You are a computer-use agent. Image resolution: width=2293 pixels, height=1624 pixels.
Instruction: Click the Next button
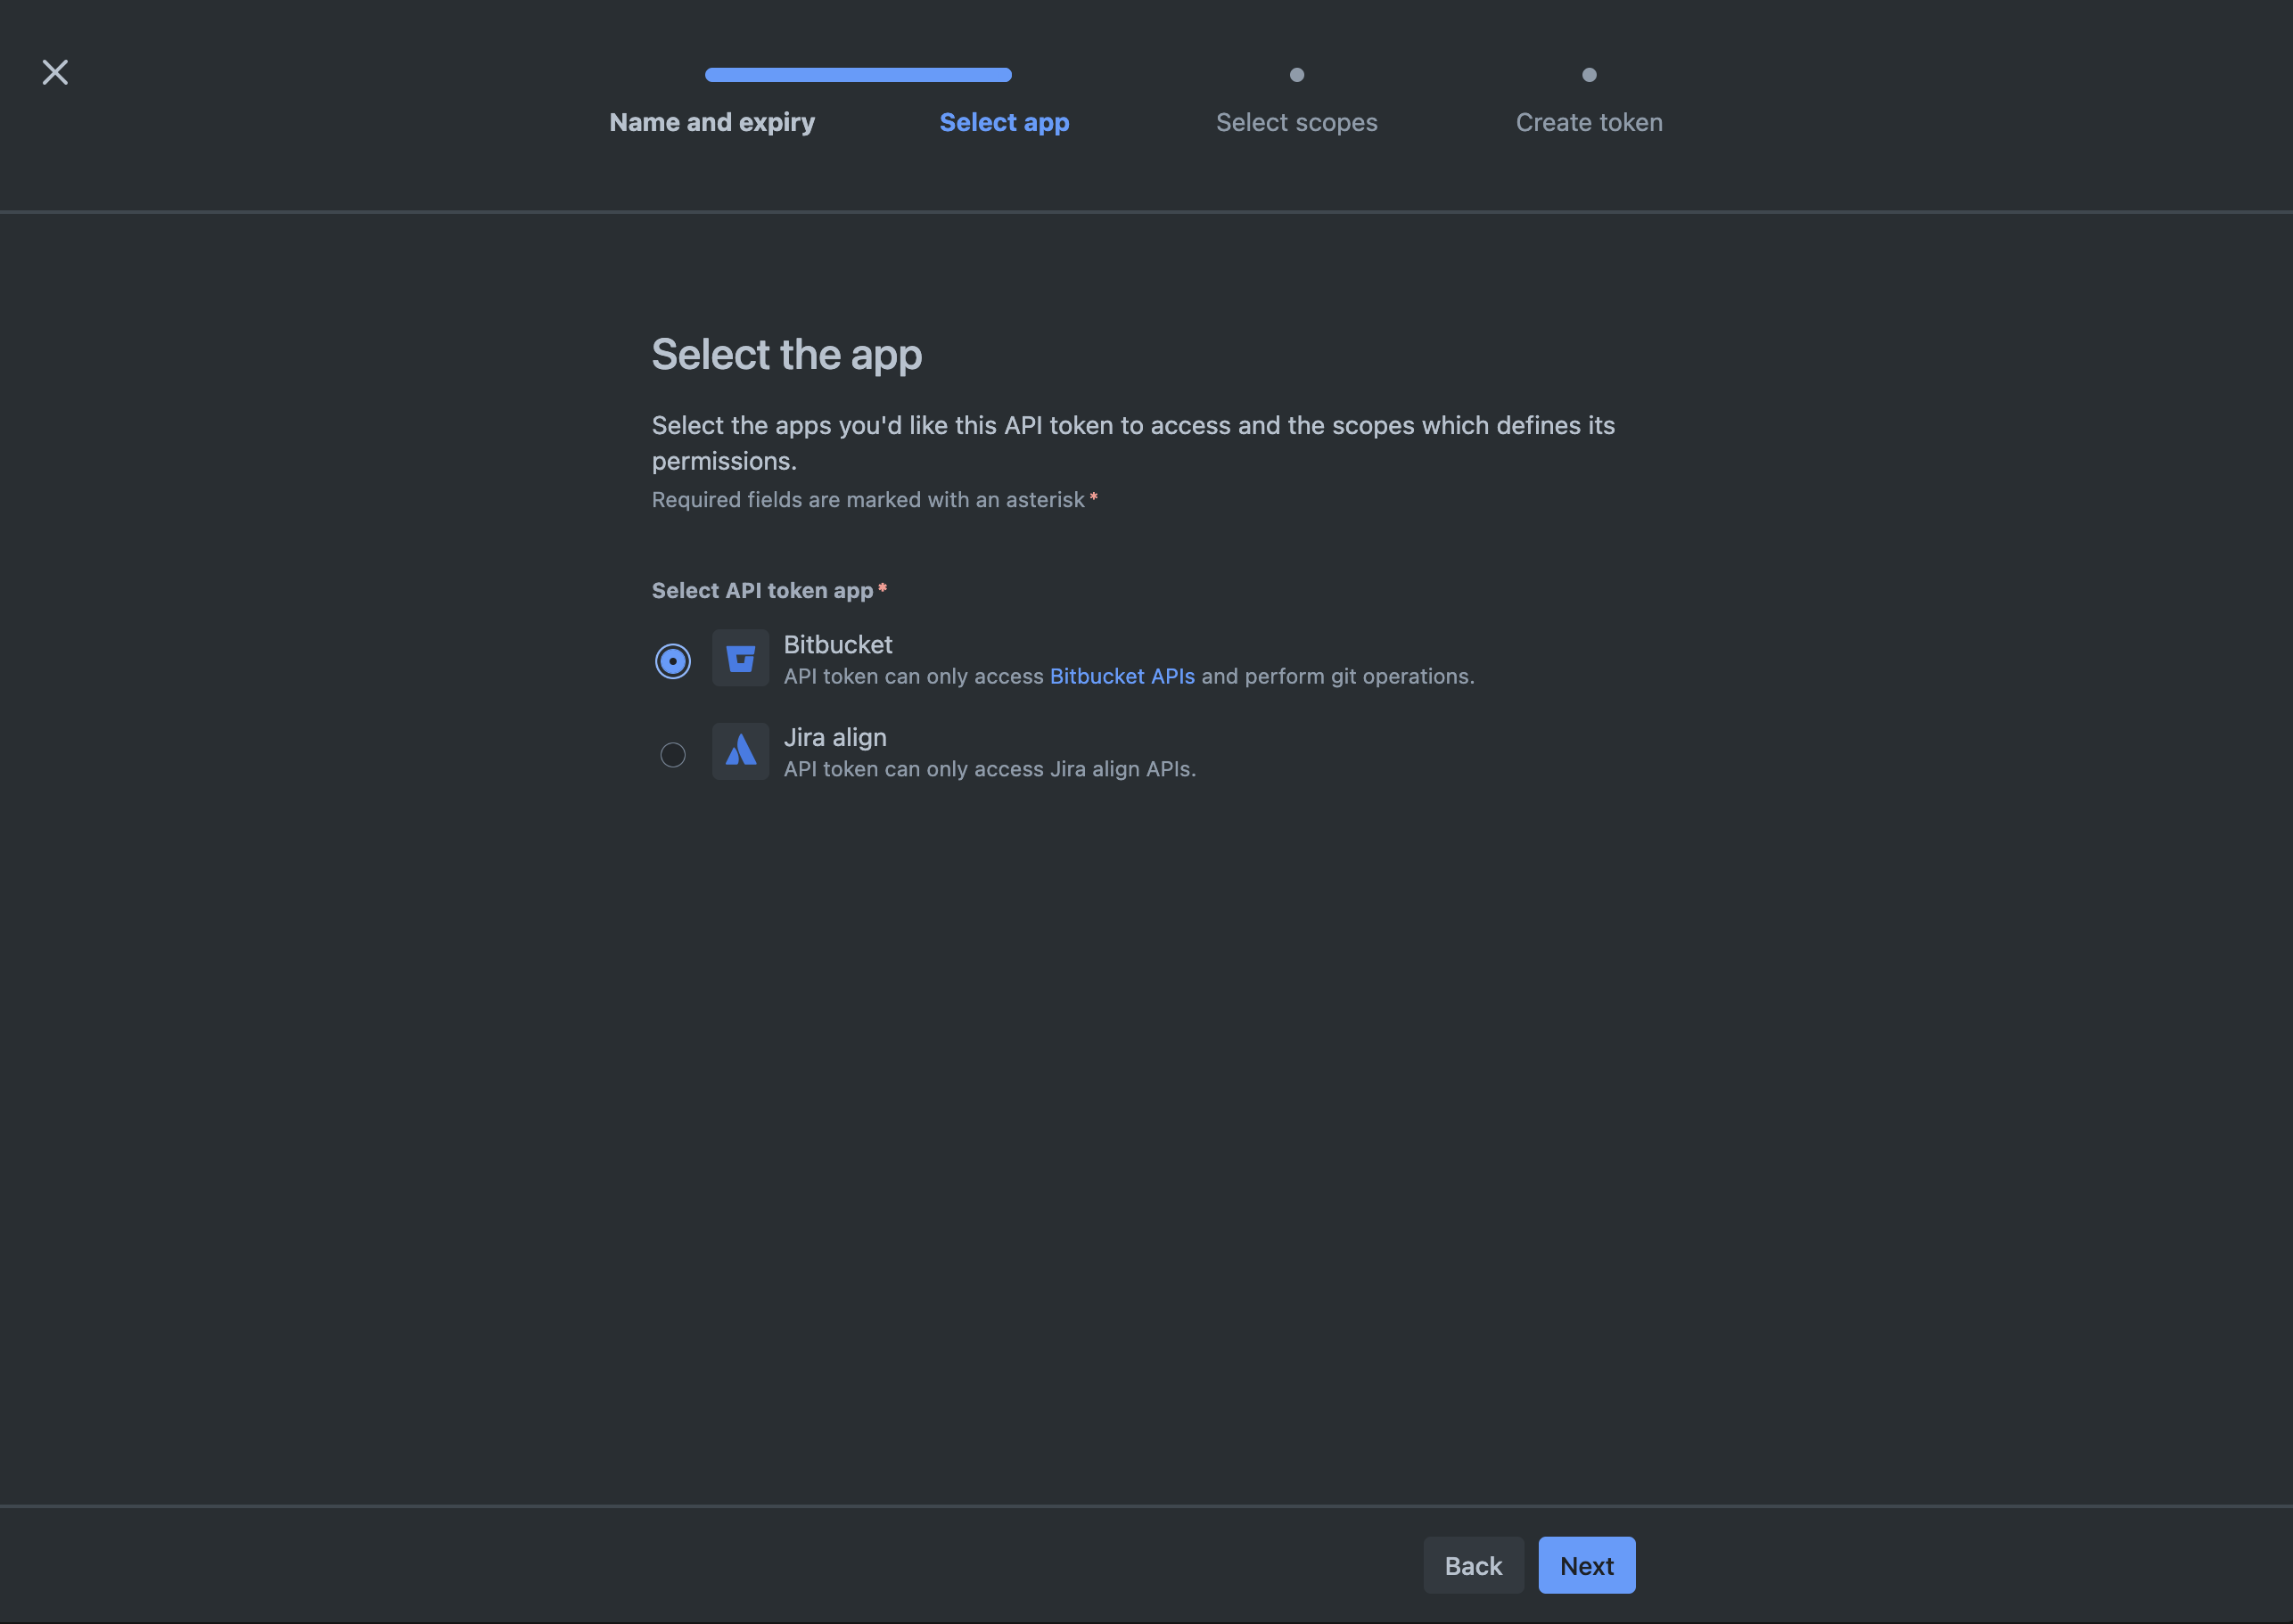pos(1586,1565)
